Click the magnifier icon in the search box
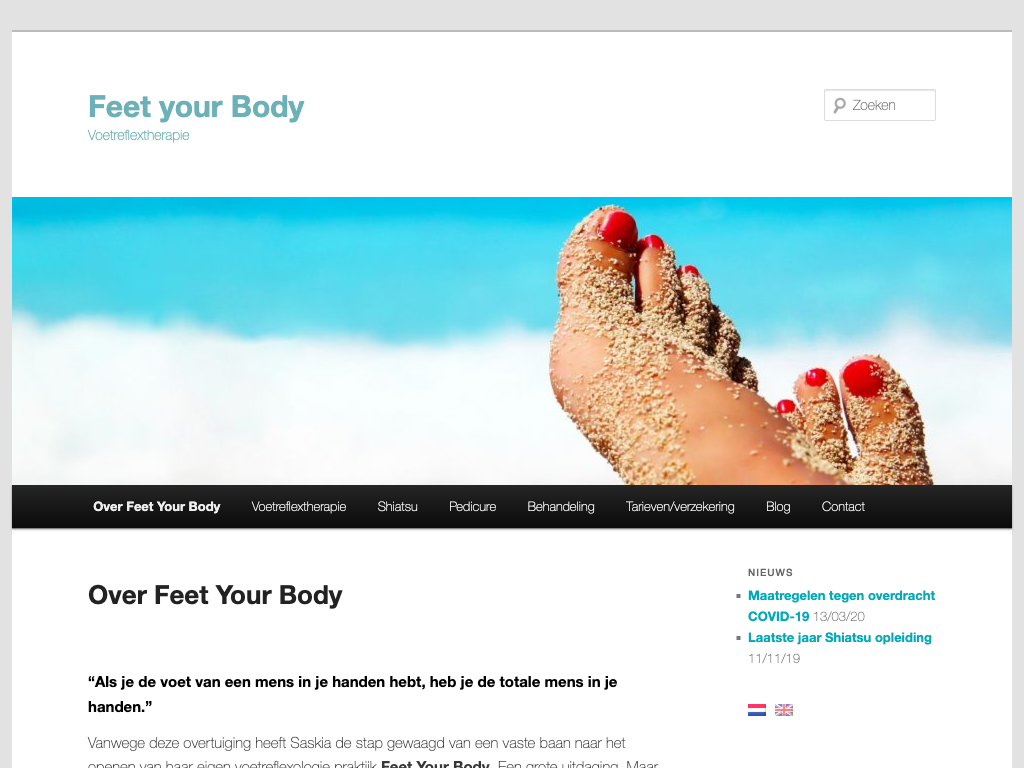Screen dimensions: 1024x768 (x=840, y=105)
